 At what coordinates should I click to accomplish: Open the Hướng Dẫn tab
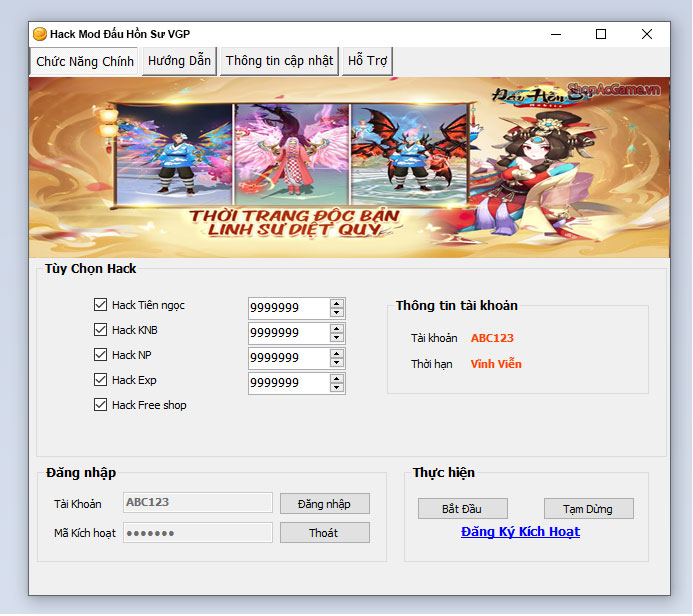pos(179,61)
